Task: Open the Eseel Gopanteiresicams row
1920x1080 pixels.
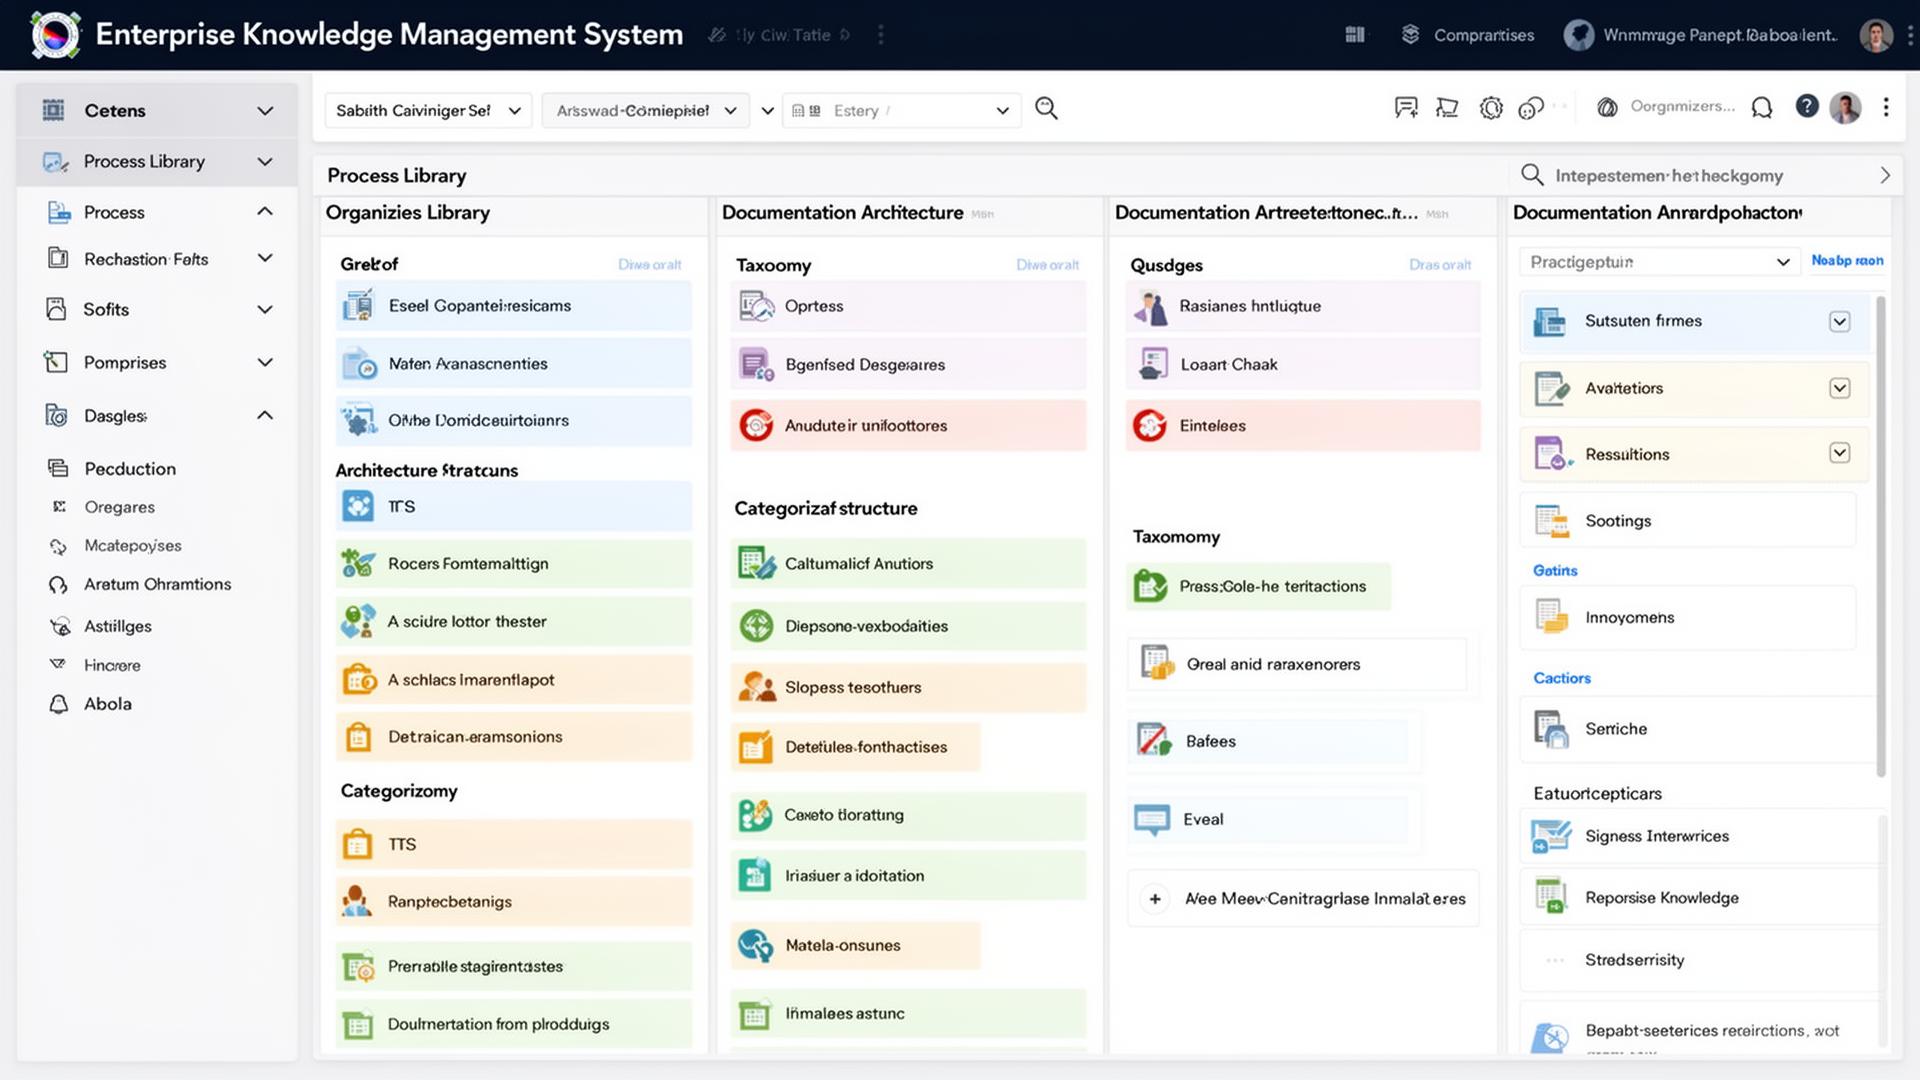Action: (x=514, y=306)
